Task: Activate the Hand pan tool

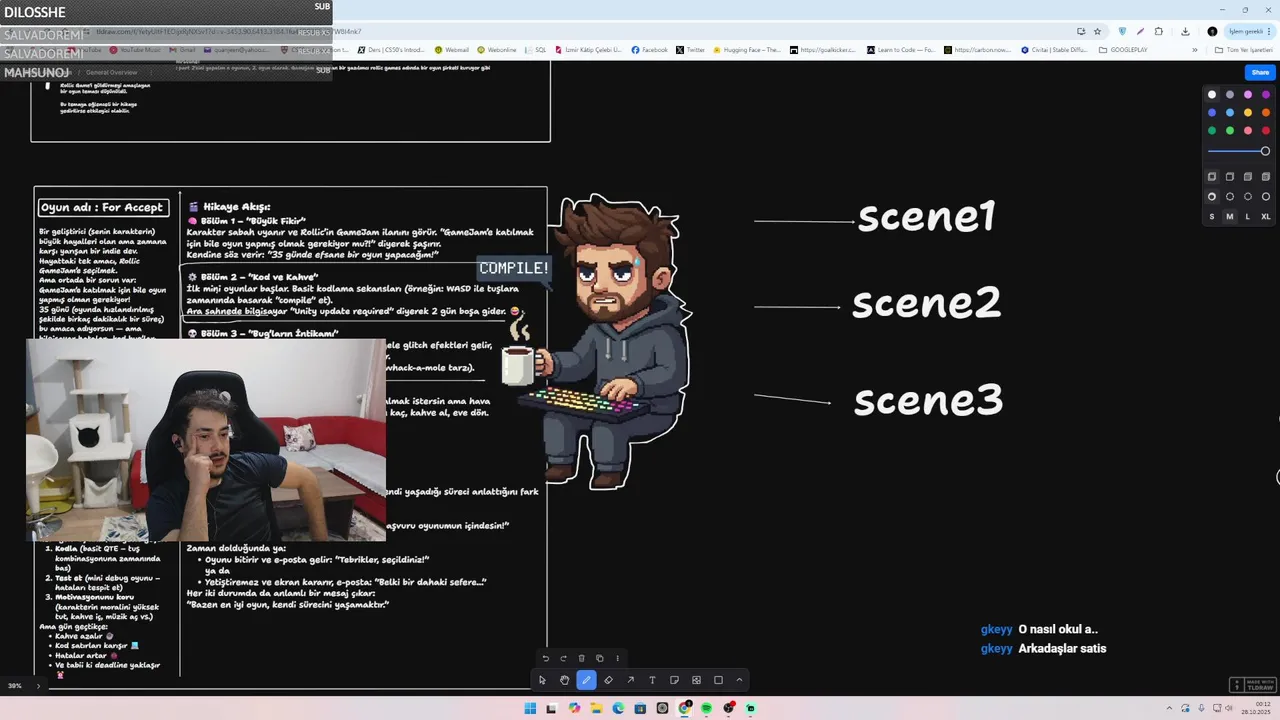Action: 564,680
